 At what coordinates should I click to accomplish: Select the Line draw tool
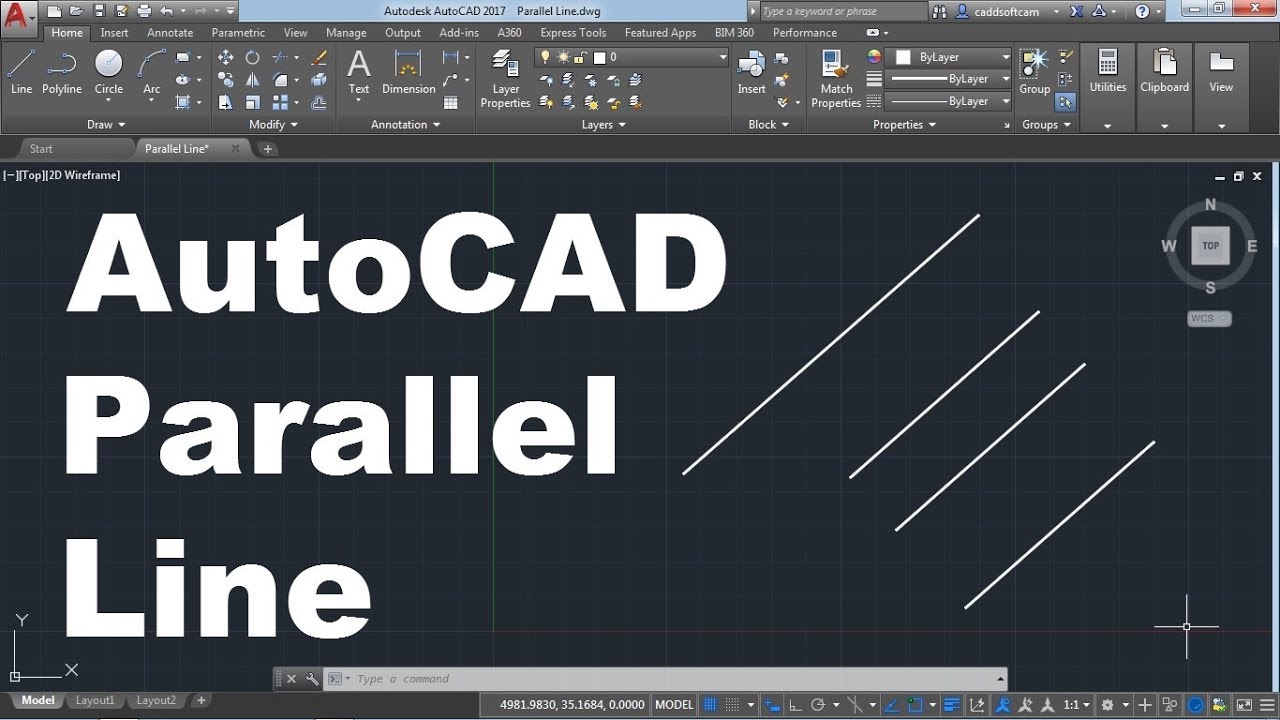pyautogui.click(x=21, y=72)
